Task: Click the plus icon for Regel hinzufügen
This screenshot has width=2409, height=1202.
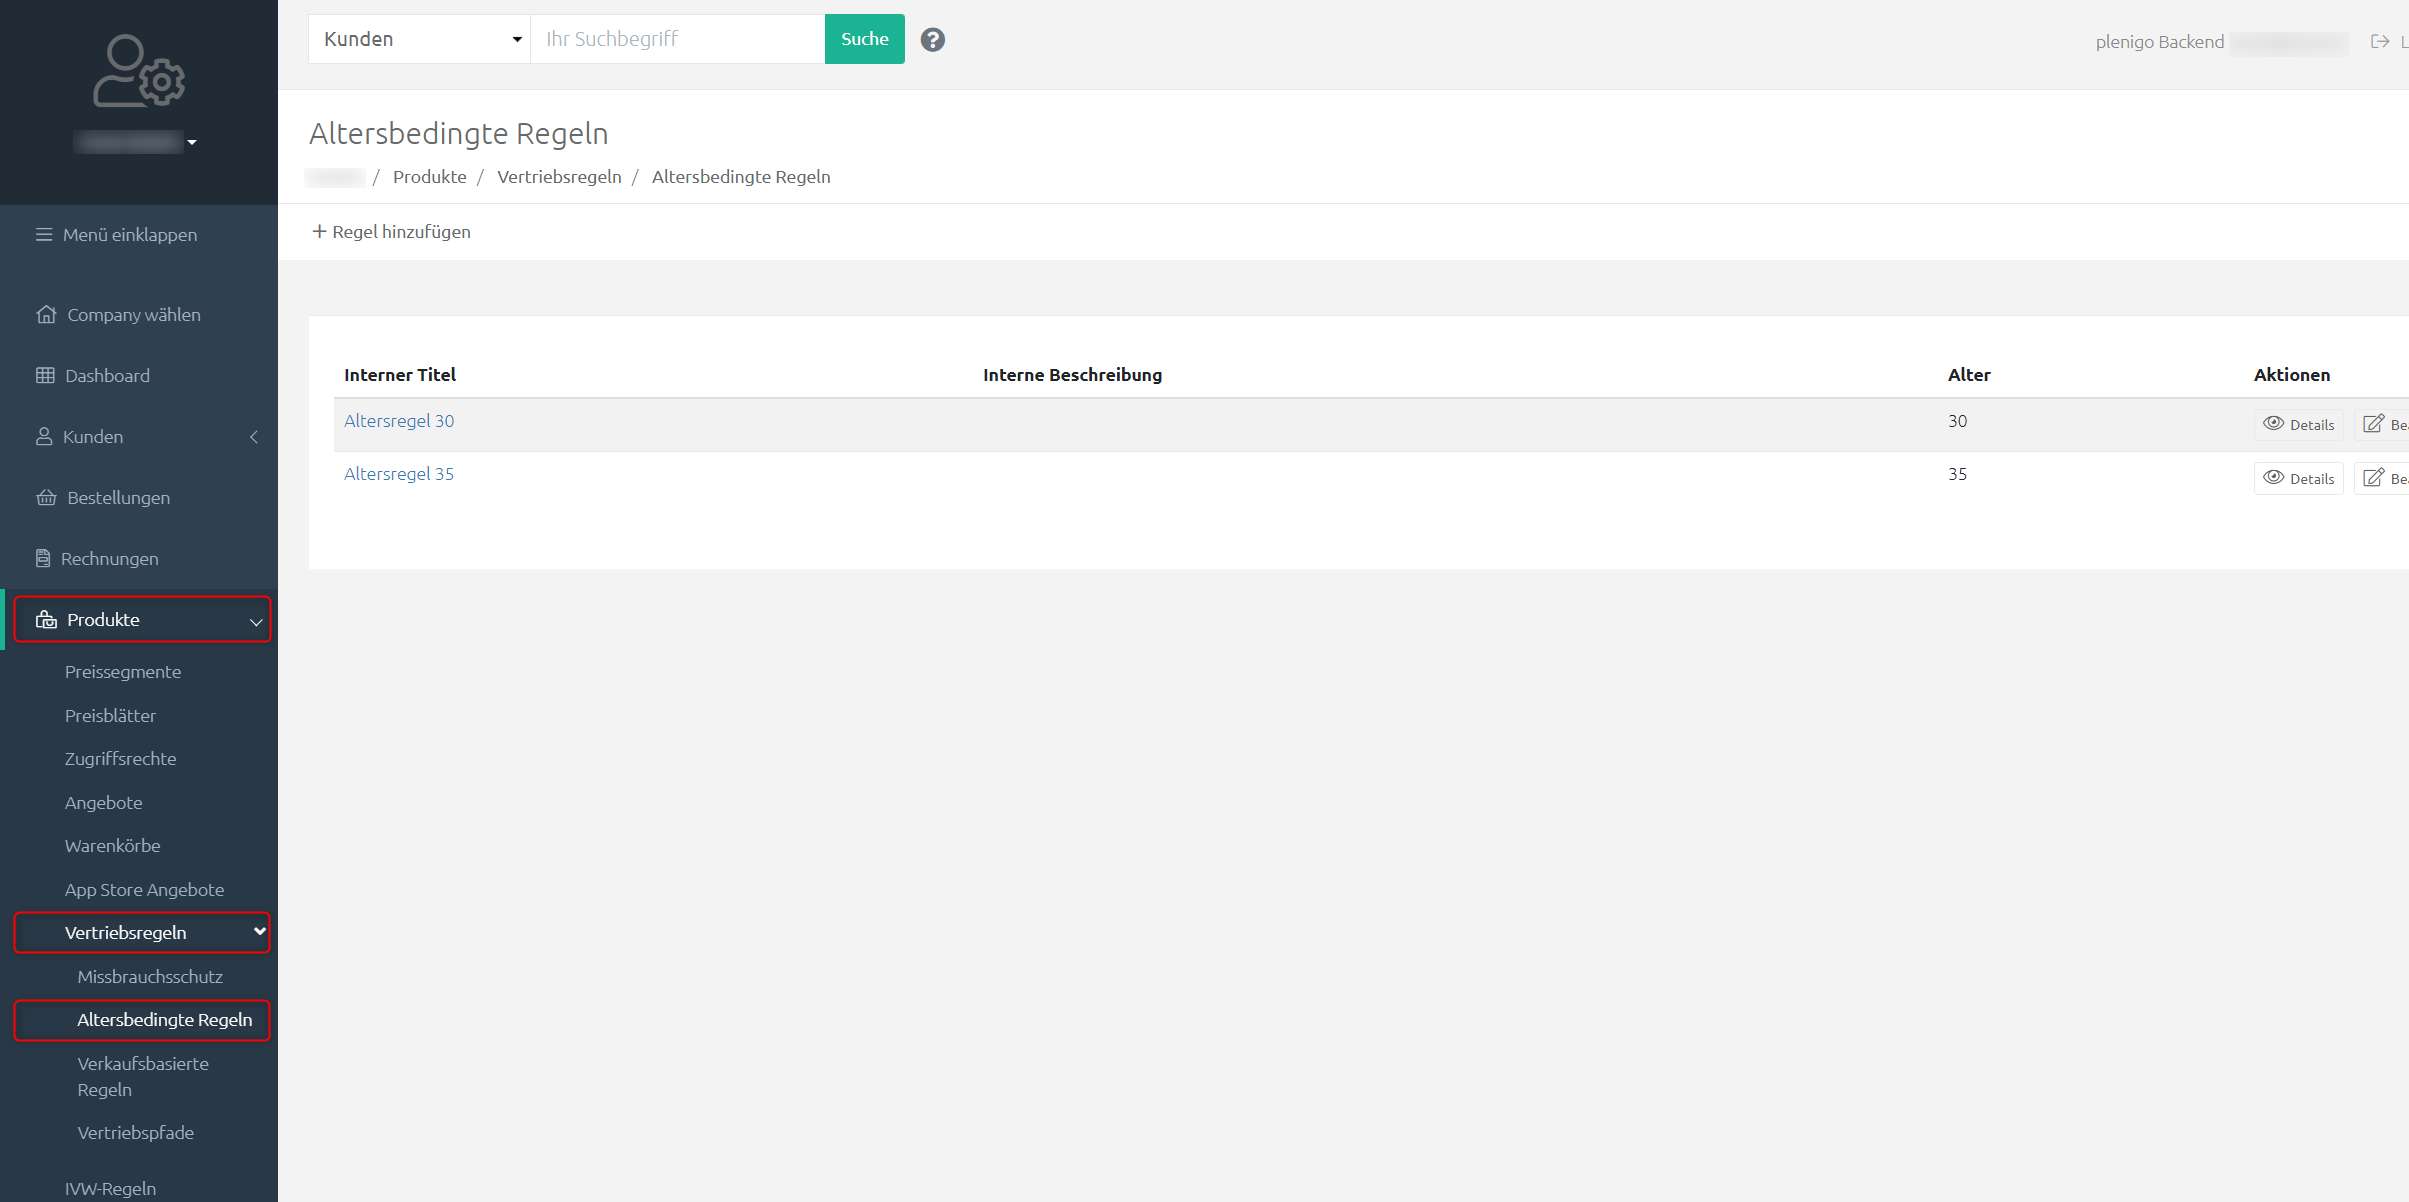Action: (319, 232)
